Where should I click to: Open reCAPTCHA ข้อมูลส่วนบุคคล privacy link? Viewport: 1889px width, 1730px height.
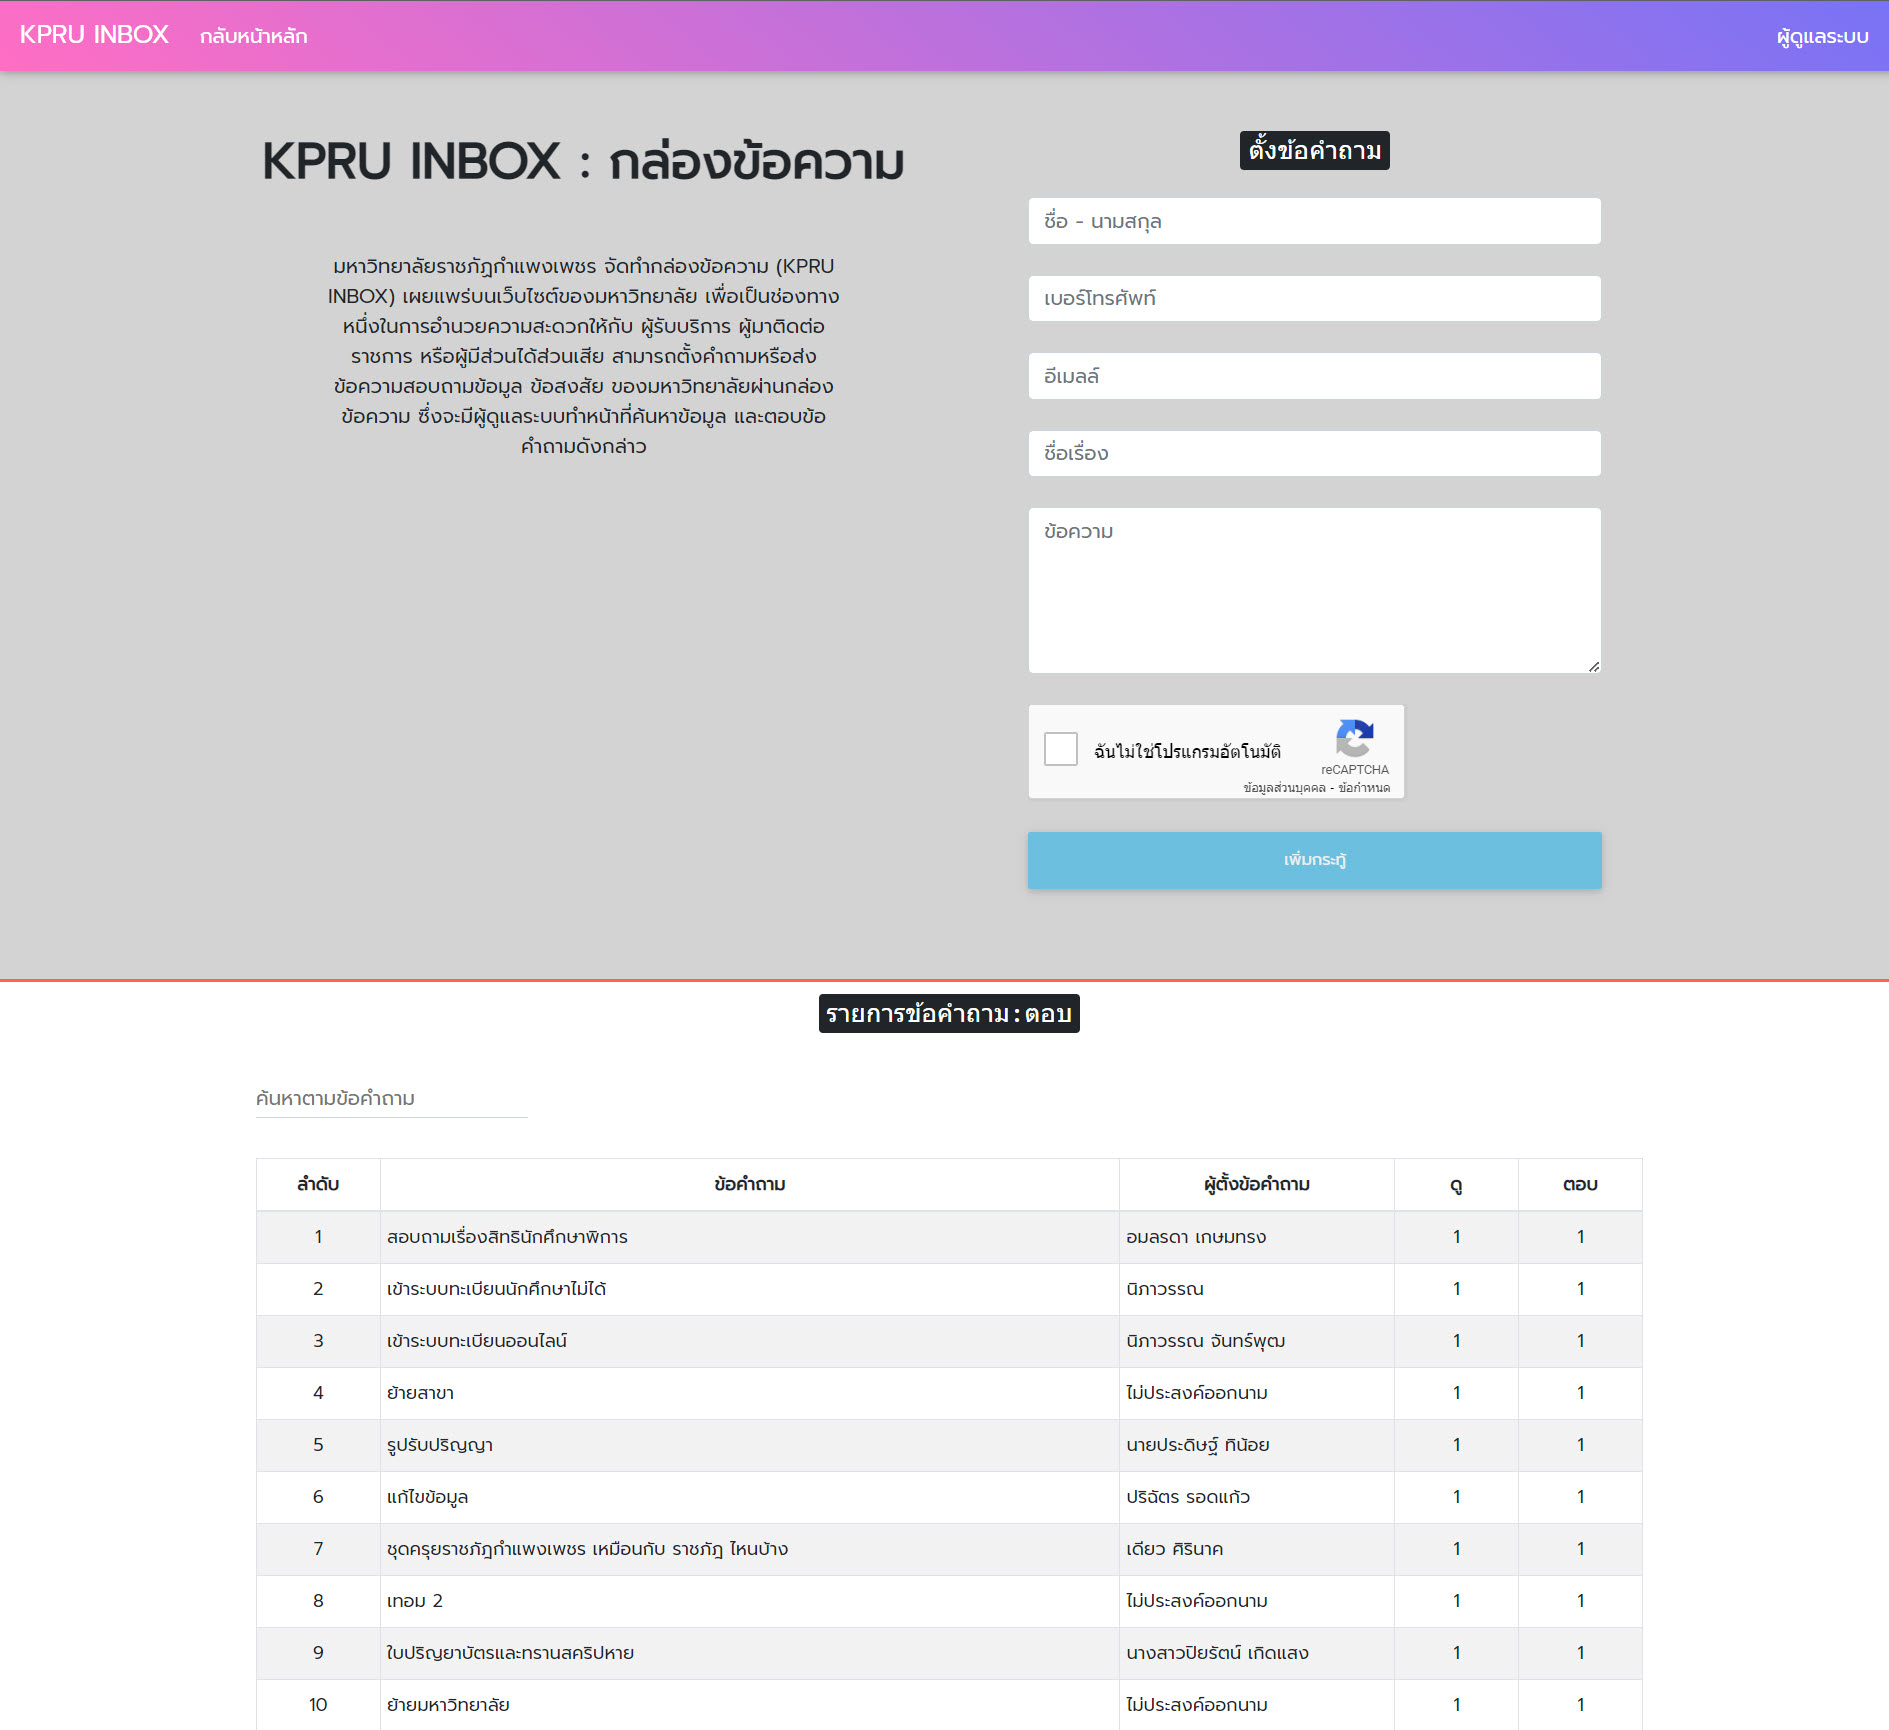(x=1284, y=788)
